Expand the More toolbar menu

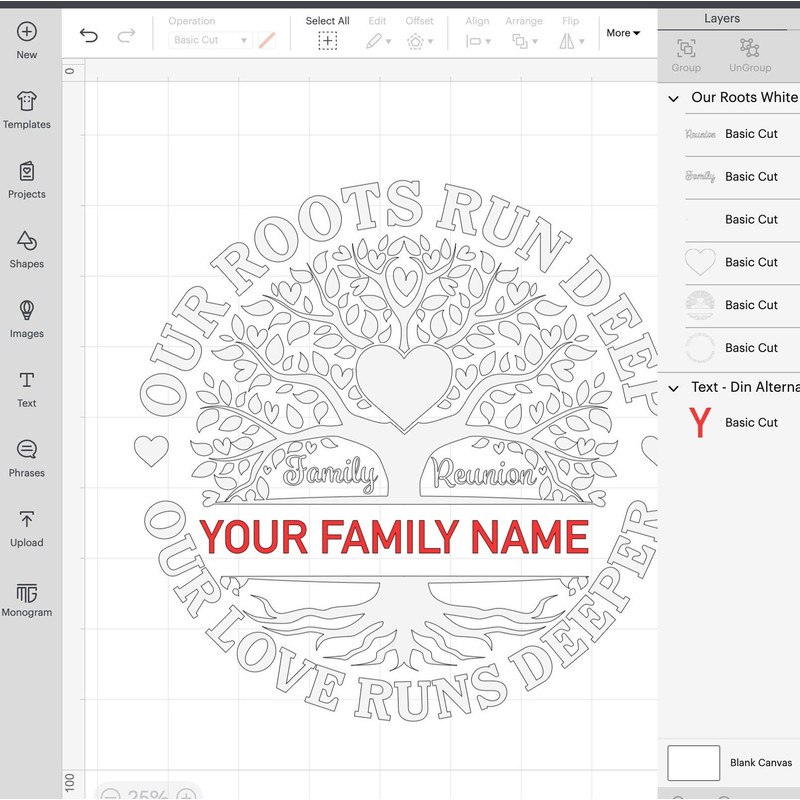coord(623,33)
